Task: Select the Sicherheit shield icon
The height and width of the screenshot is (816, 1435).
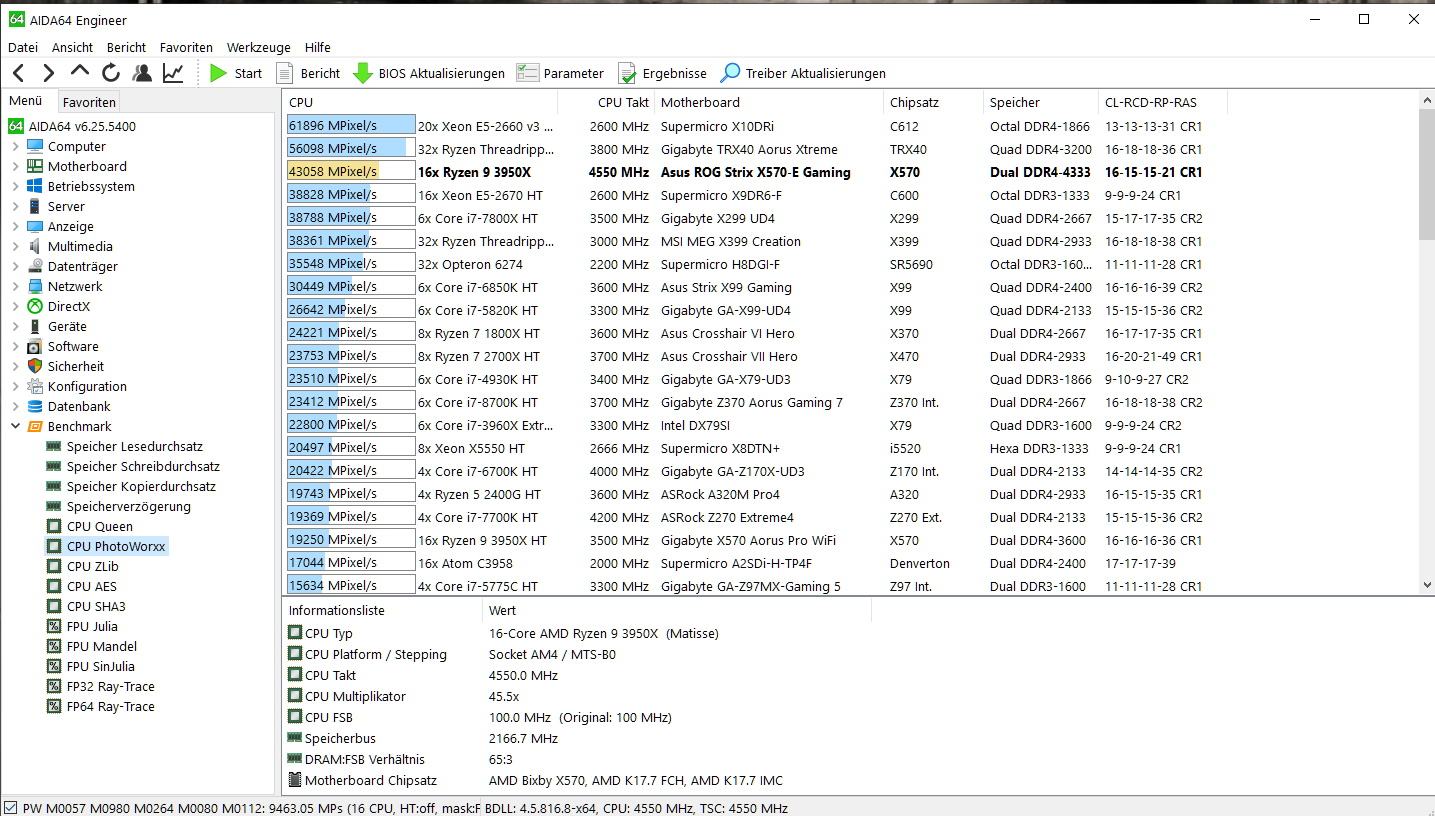Action: (35, 366)
